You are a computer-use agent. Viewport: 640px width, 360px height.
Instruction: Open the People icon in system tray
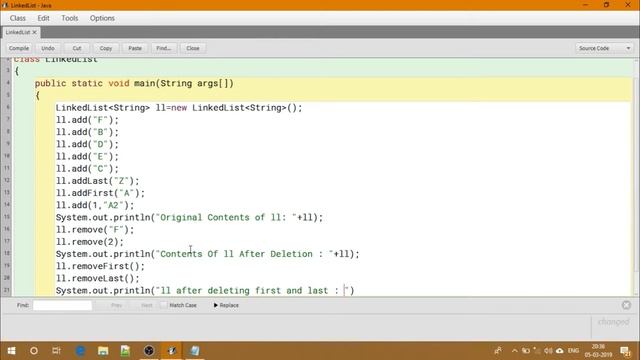pos(498,351)
